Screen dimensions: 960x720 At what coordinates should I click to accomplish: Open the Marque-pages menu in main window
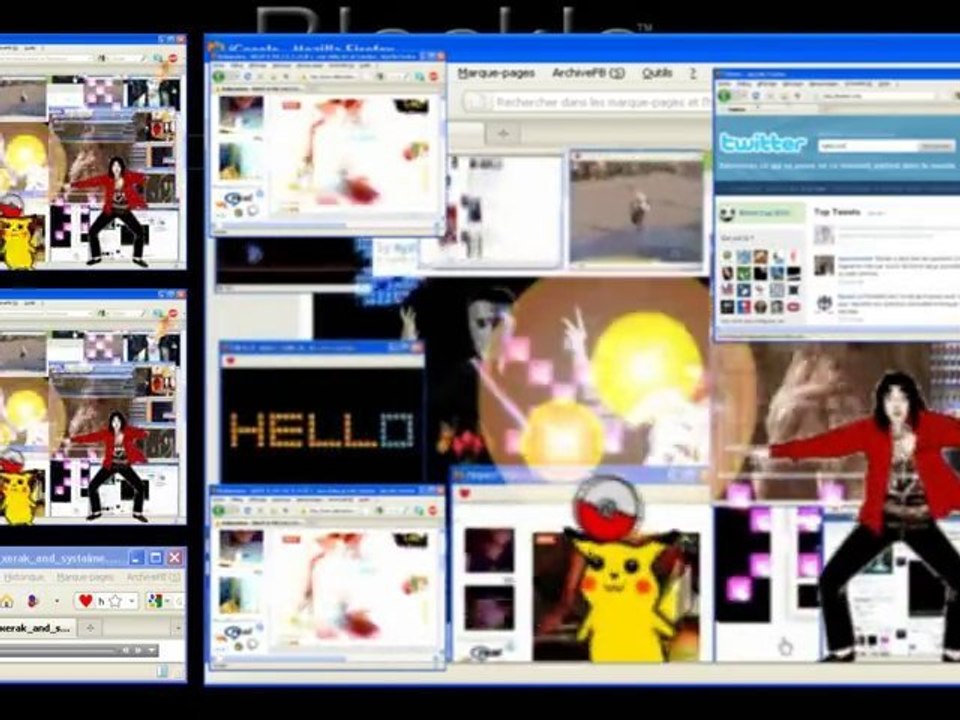point(497,73)
